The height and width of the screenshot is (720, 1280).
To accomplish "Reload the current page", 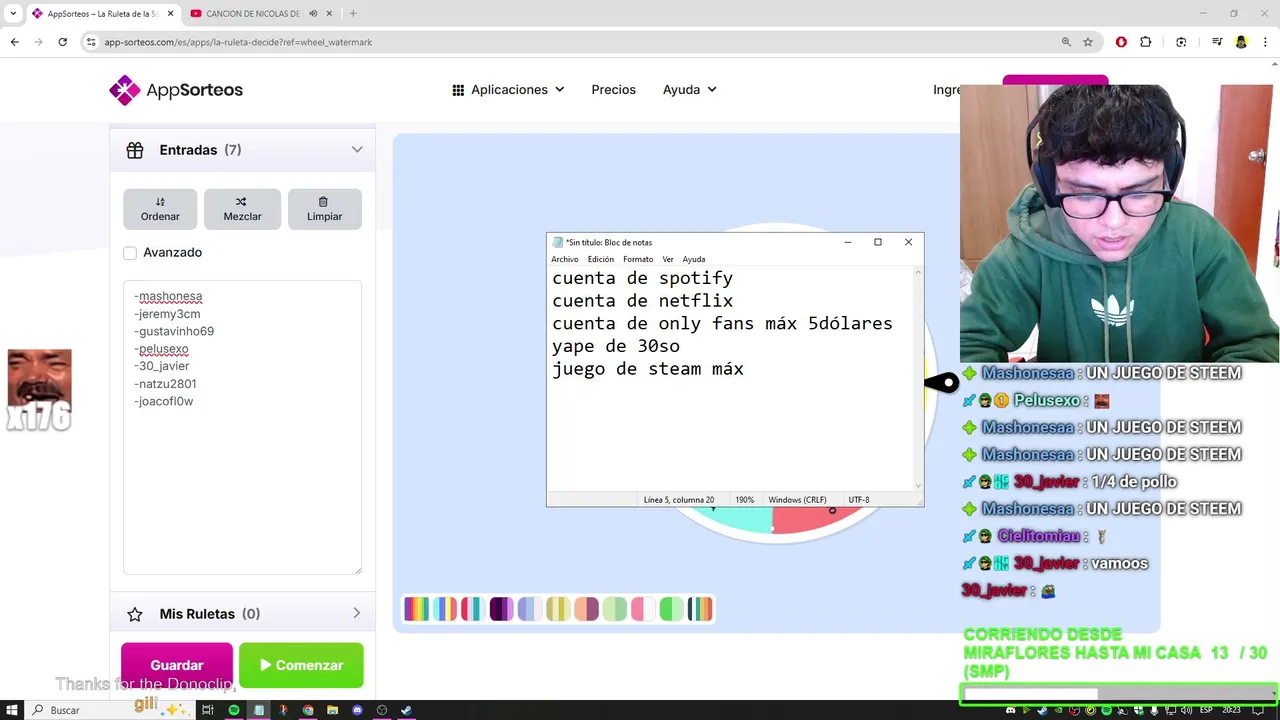I will (62, 42).
